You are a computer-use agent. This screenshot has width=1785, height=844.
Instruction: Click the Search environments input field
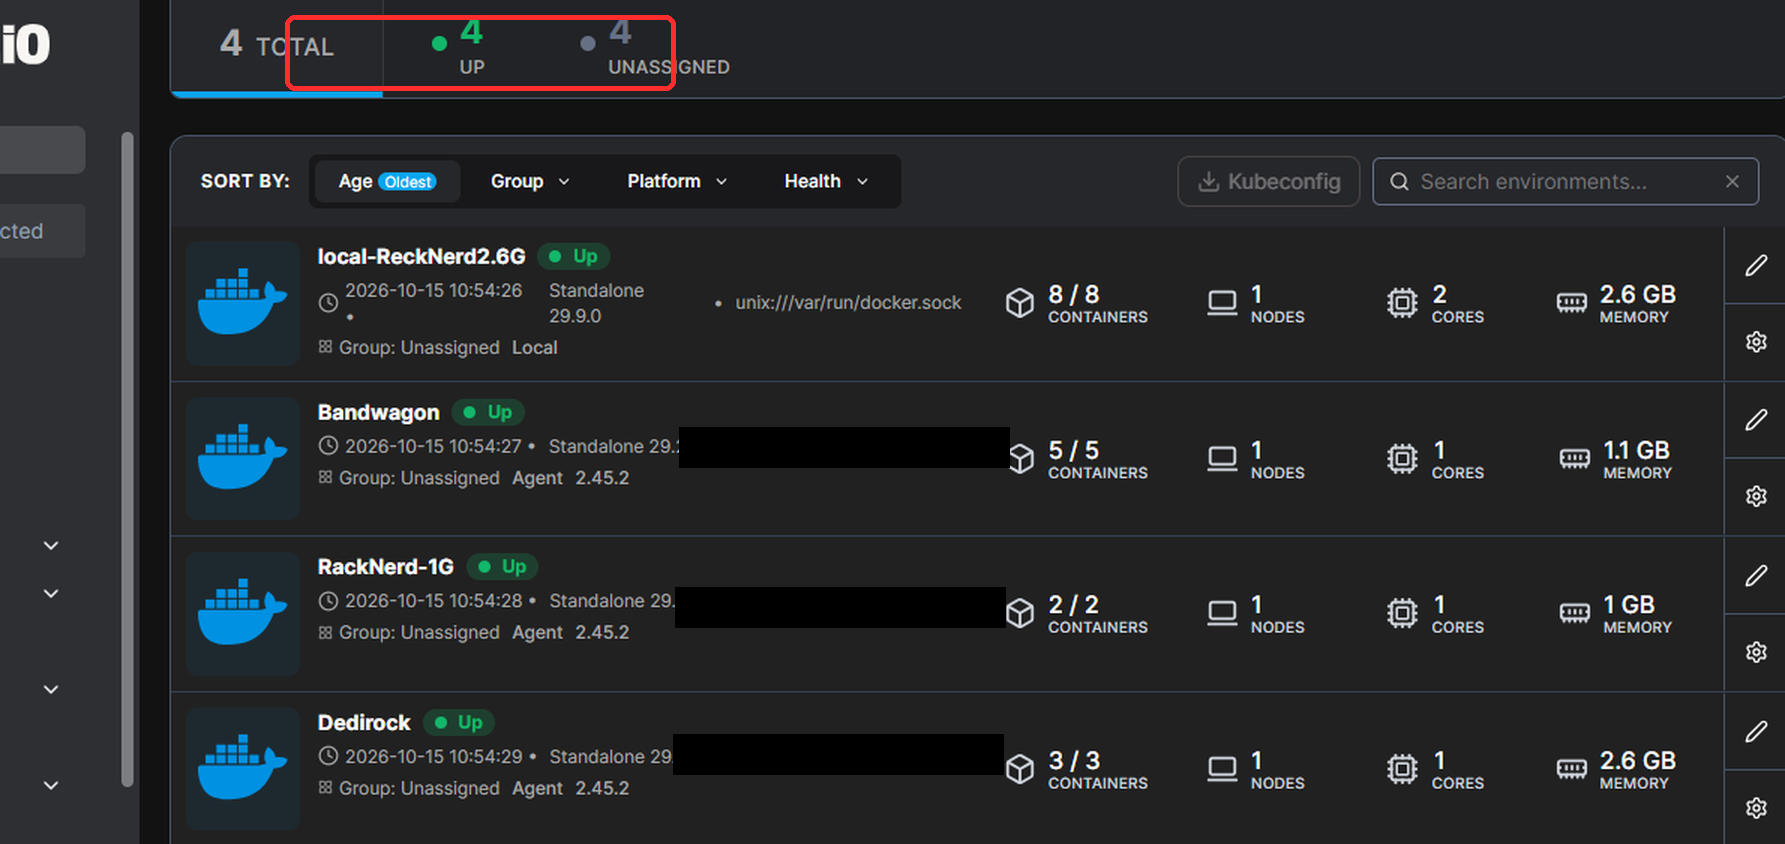[1565, 181]
